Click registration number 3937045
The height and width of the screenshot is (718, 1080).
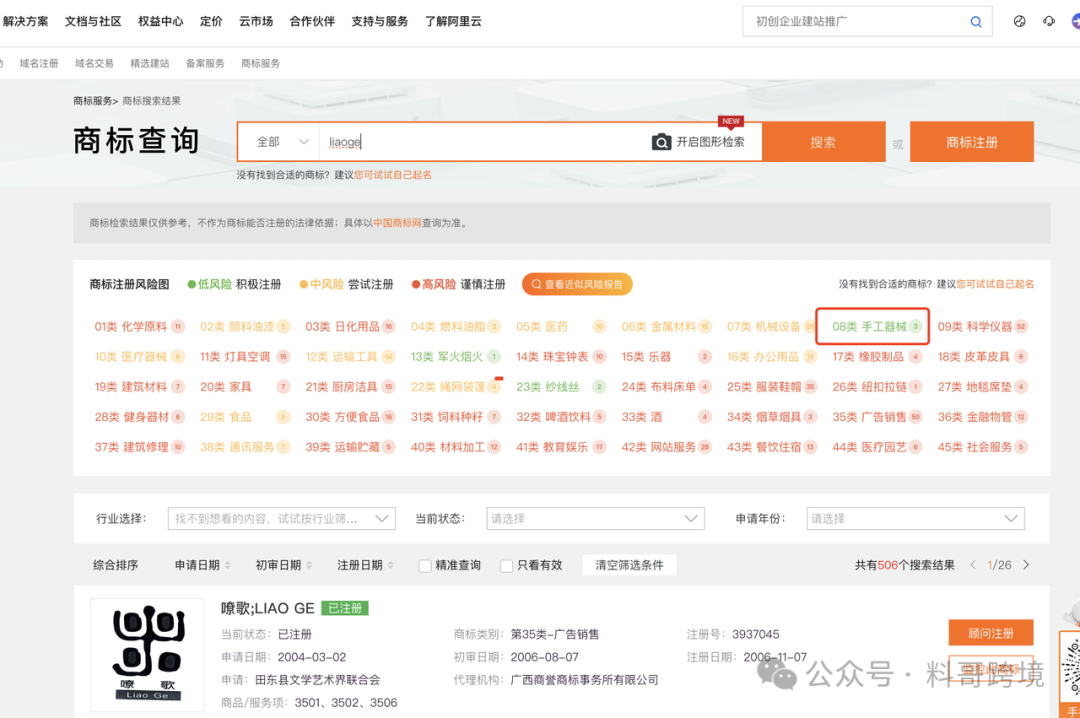[x=756, y=634]
